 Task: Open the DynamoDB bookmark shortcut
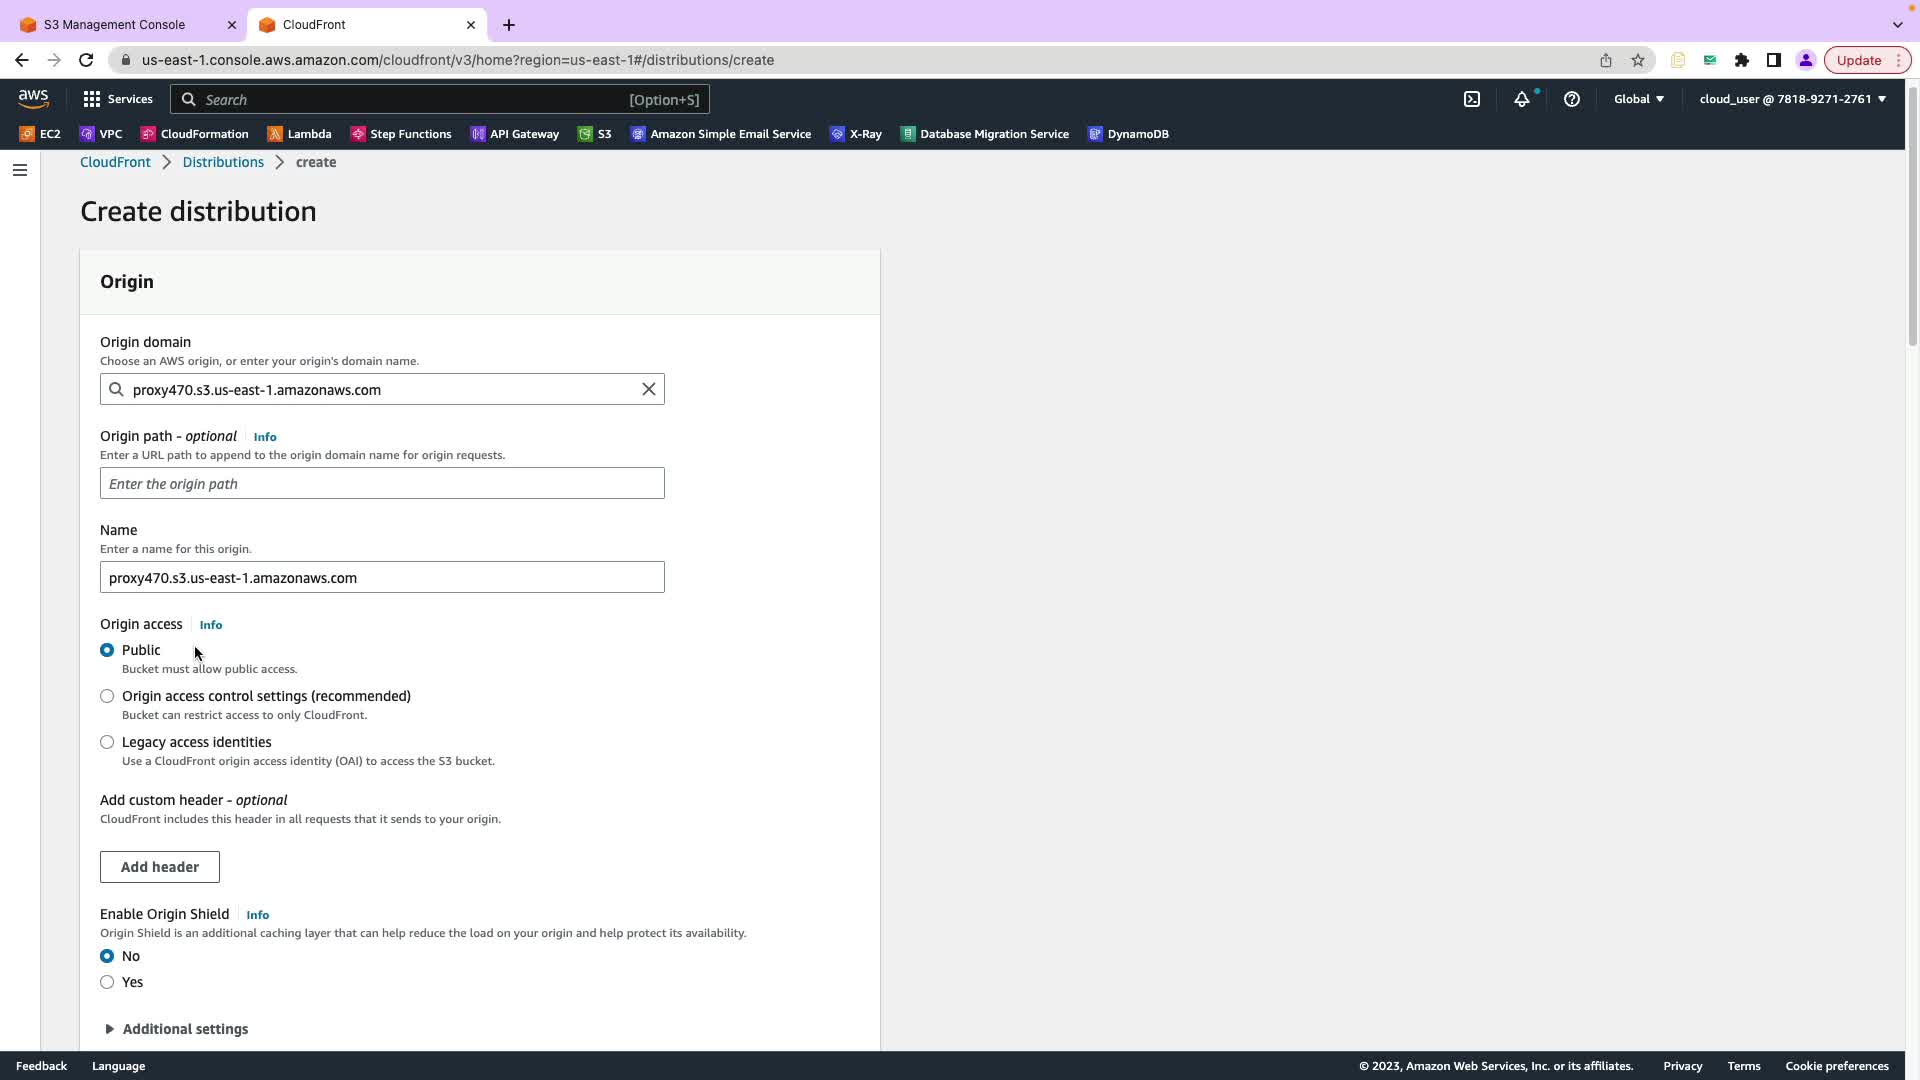coord(1128,134)
